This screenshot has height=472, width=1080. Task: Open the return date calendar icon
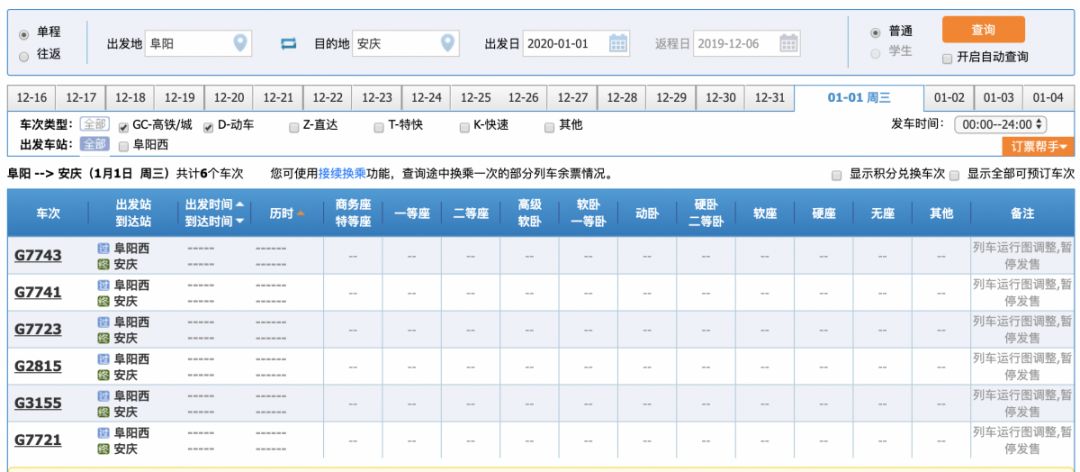(x=789, y=43)
